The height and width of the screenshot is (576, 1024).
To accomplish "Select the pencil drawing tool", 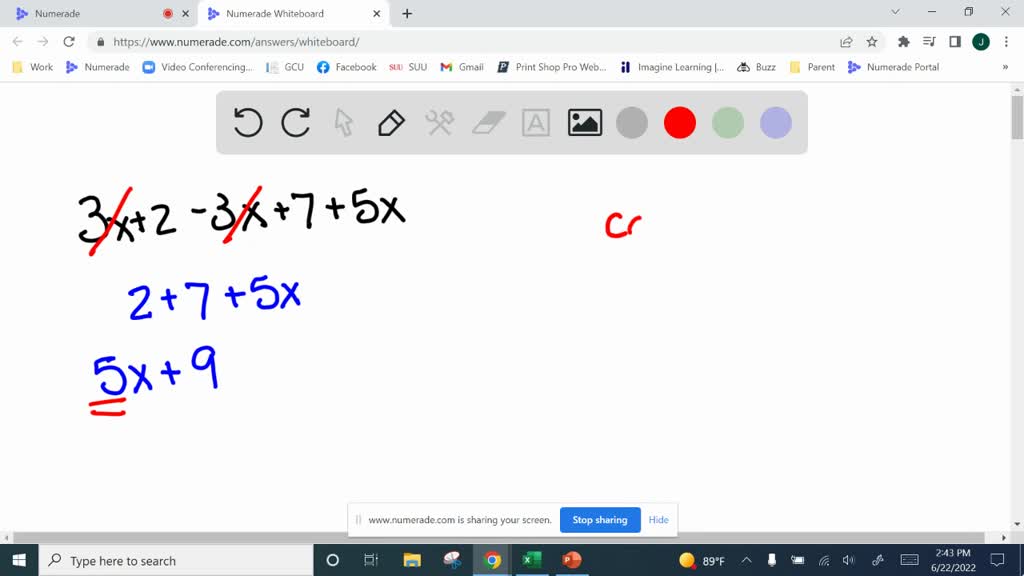I will [390, 122].
